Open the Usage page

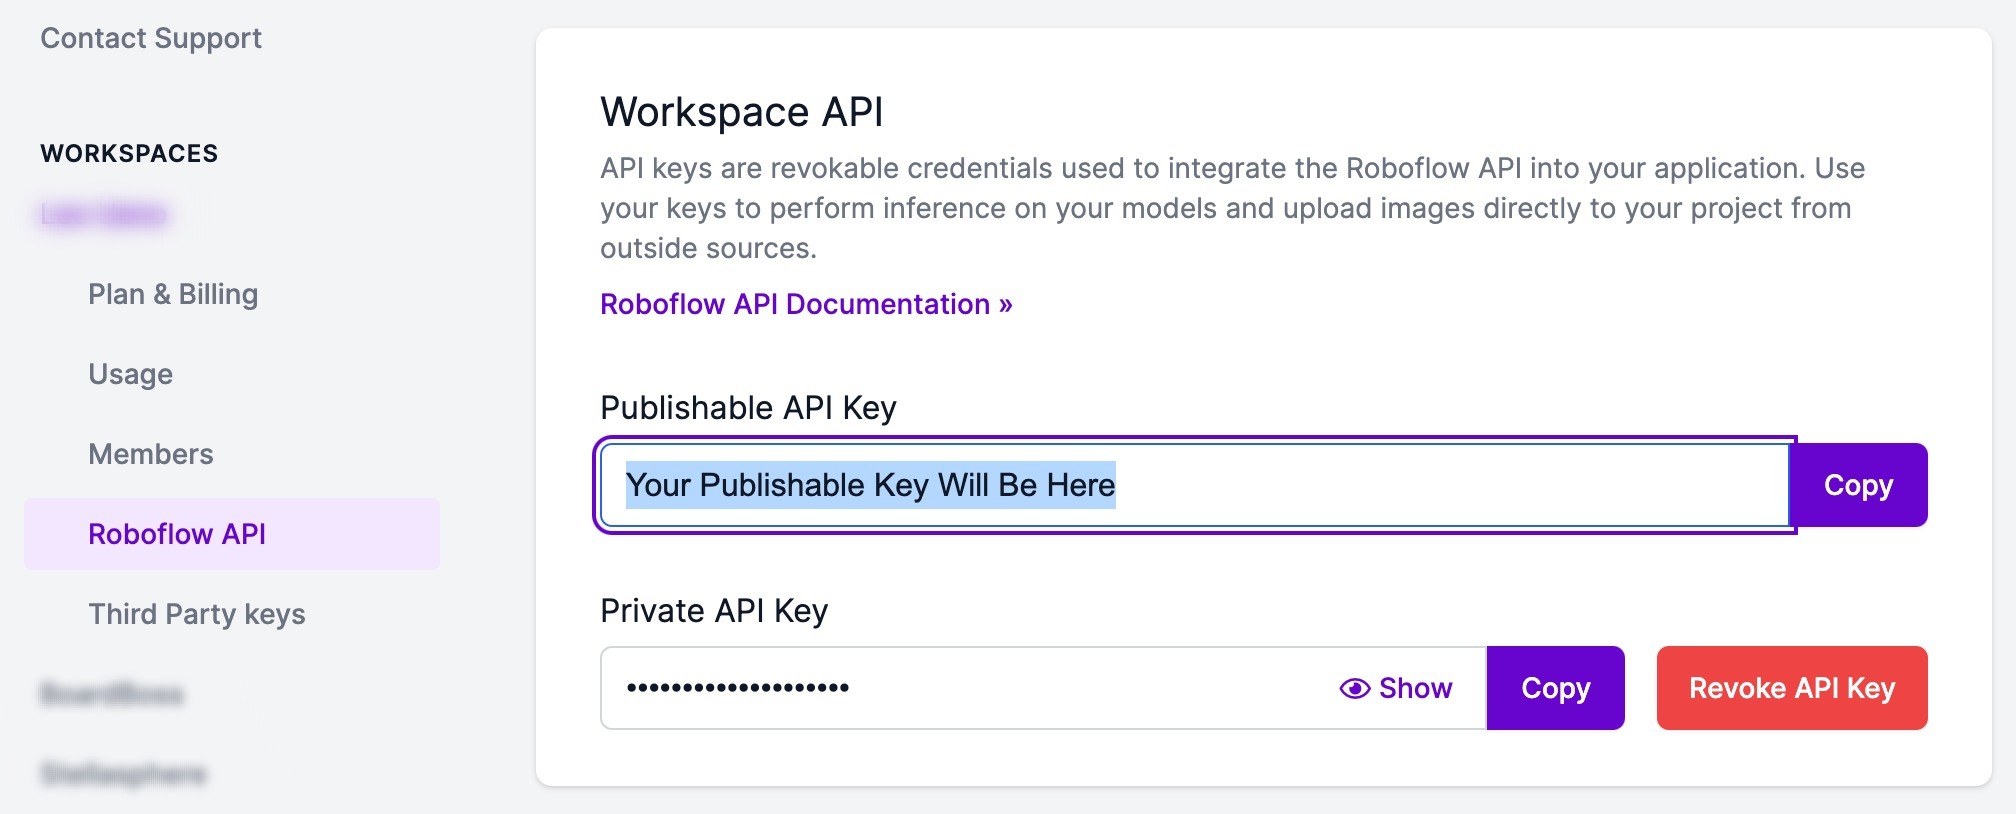(x=131, y=374)
